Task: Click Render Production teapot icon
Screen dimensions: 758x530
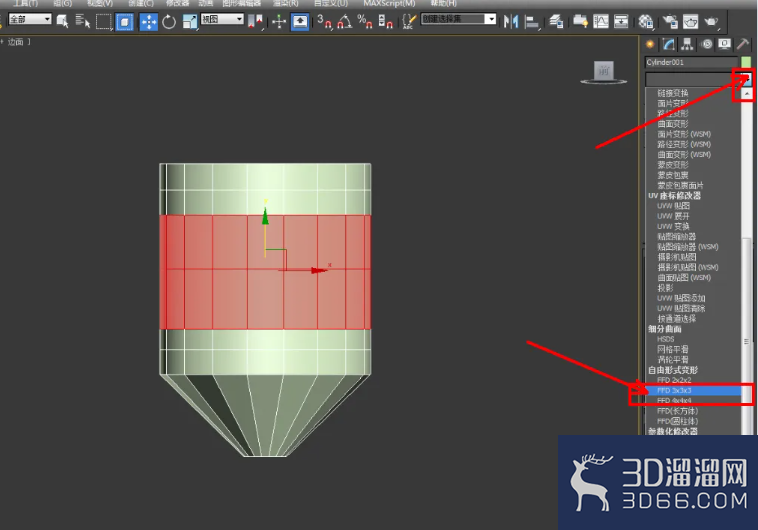Action: [711, 21]
